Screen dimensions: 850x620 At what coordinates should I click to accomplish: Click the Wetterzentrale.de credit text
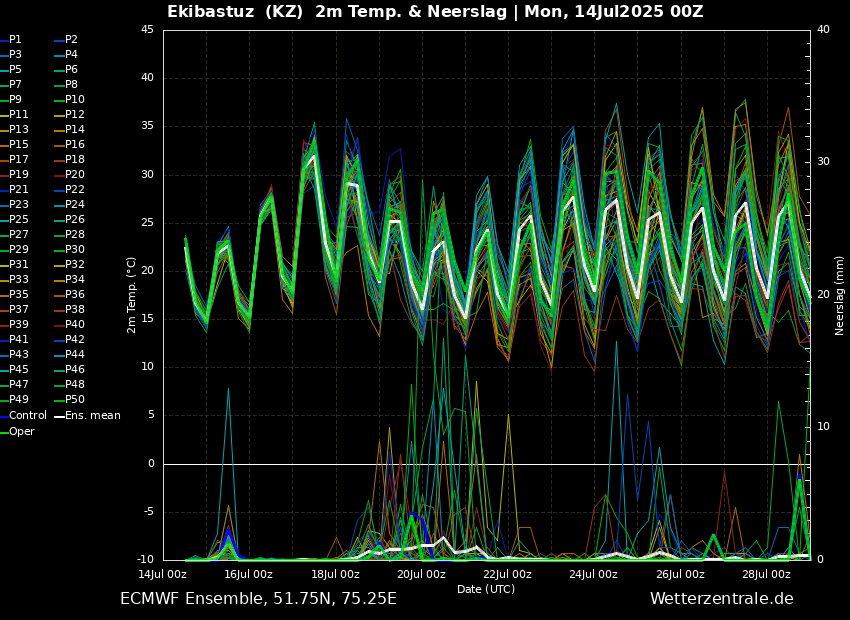722,599
